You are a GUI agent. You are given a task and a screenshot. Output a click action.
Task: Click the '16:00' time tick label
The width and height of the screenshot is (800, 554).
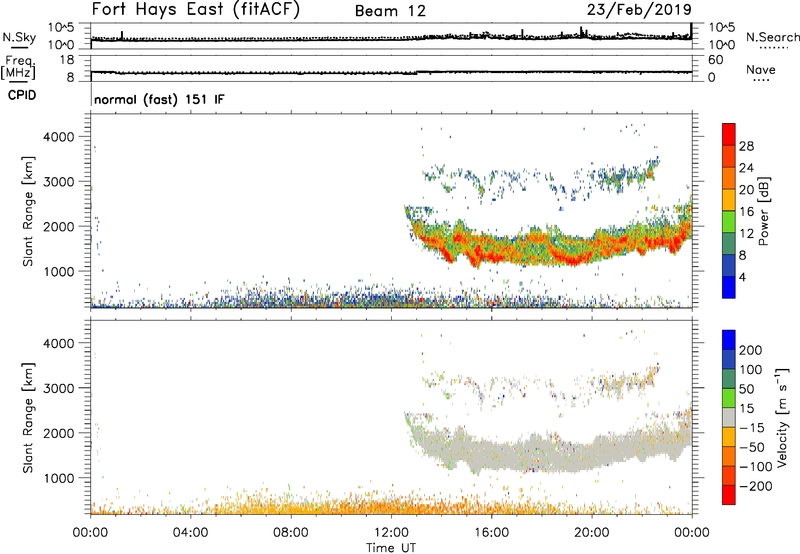[x=491, y=533]
